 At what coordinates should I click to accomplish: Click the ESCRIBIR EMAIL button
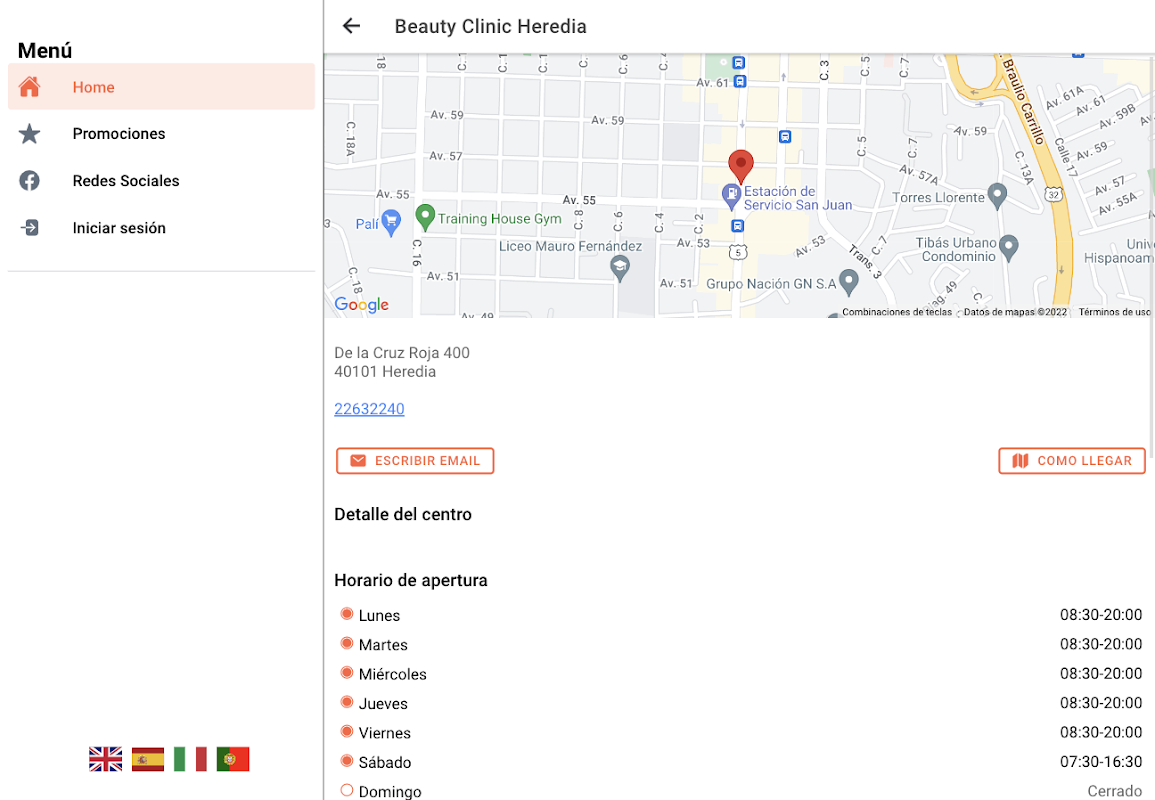pos(415,460)
